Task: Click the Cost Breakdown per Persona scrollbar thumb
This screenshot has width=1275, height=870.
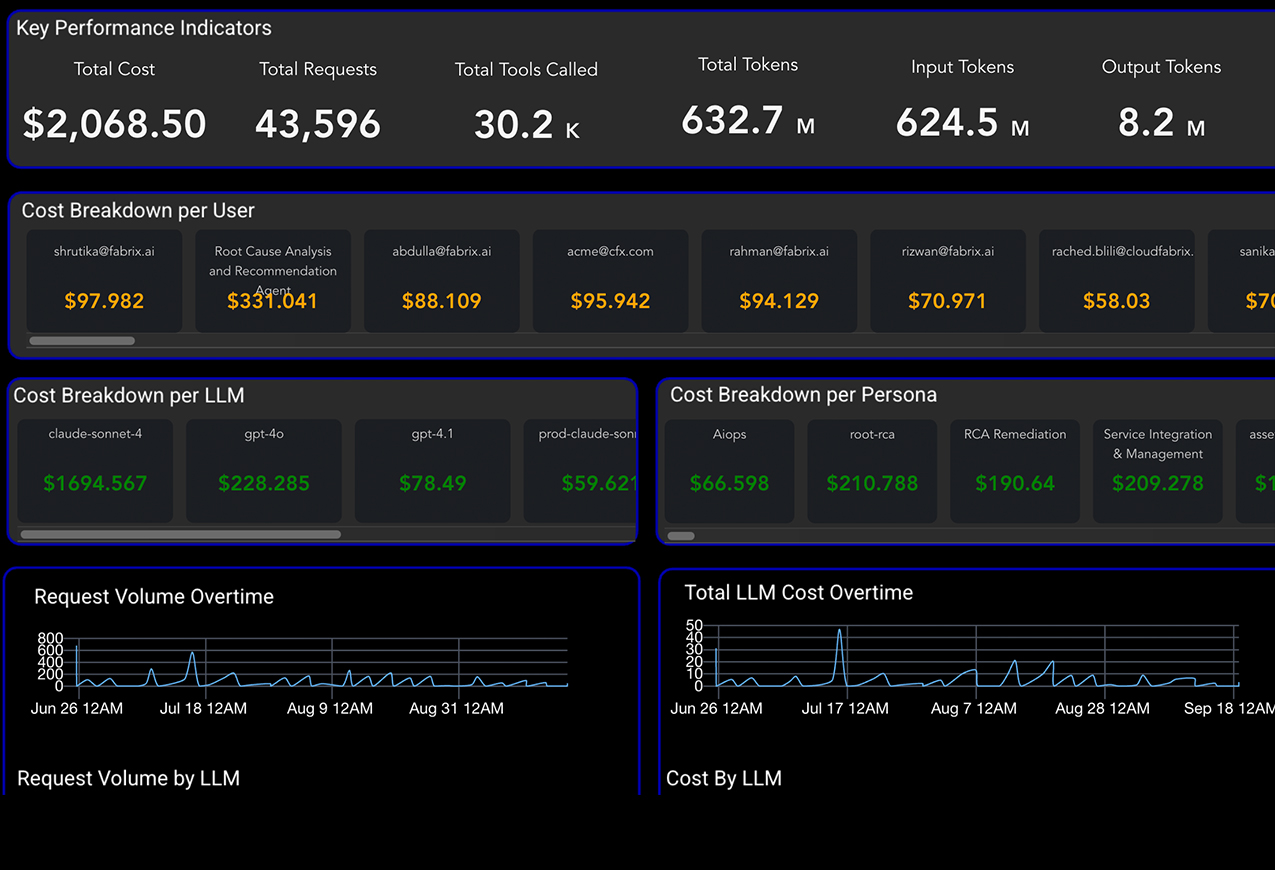Action: tap(681, 536)
